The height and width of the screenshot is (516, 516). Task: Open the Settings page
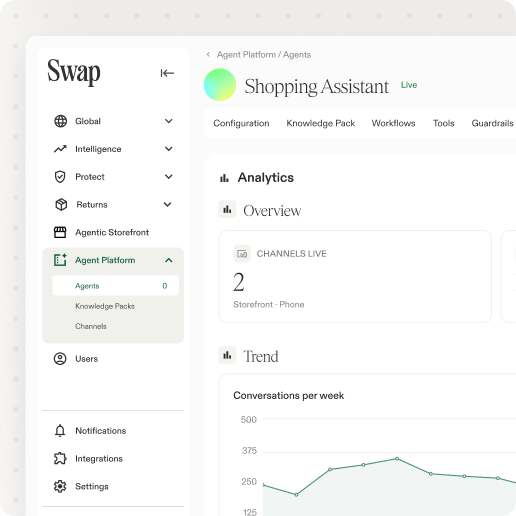coord(92,486)
